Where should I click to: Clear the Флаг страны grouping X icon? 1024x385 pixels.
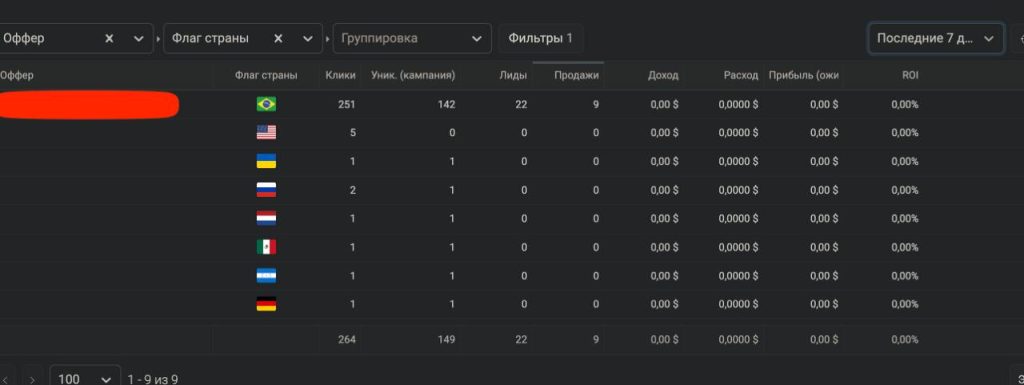278,38
